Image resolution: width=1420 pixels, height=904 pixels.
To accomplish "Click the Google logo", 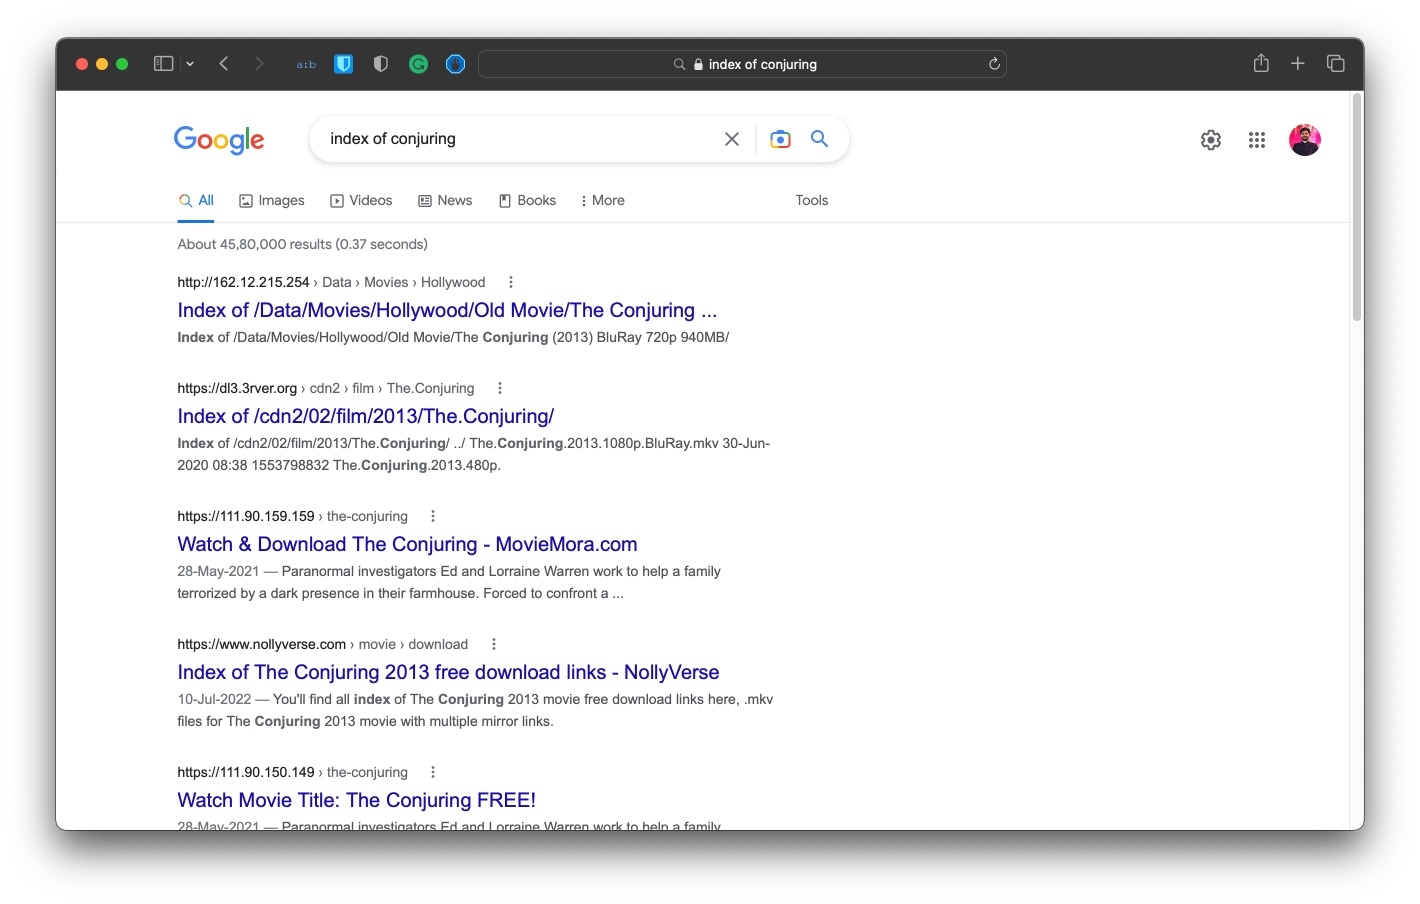I will pos(219,140).
